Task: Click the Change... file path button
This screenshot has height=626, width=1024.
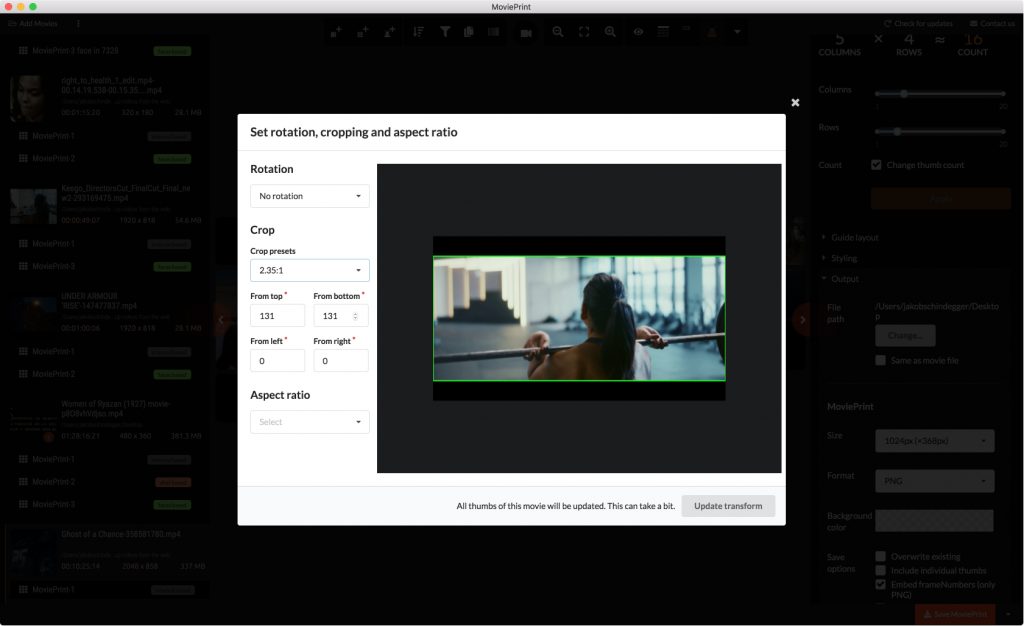Action: tap(905, 336)
